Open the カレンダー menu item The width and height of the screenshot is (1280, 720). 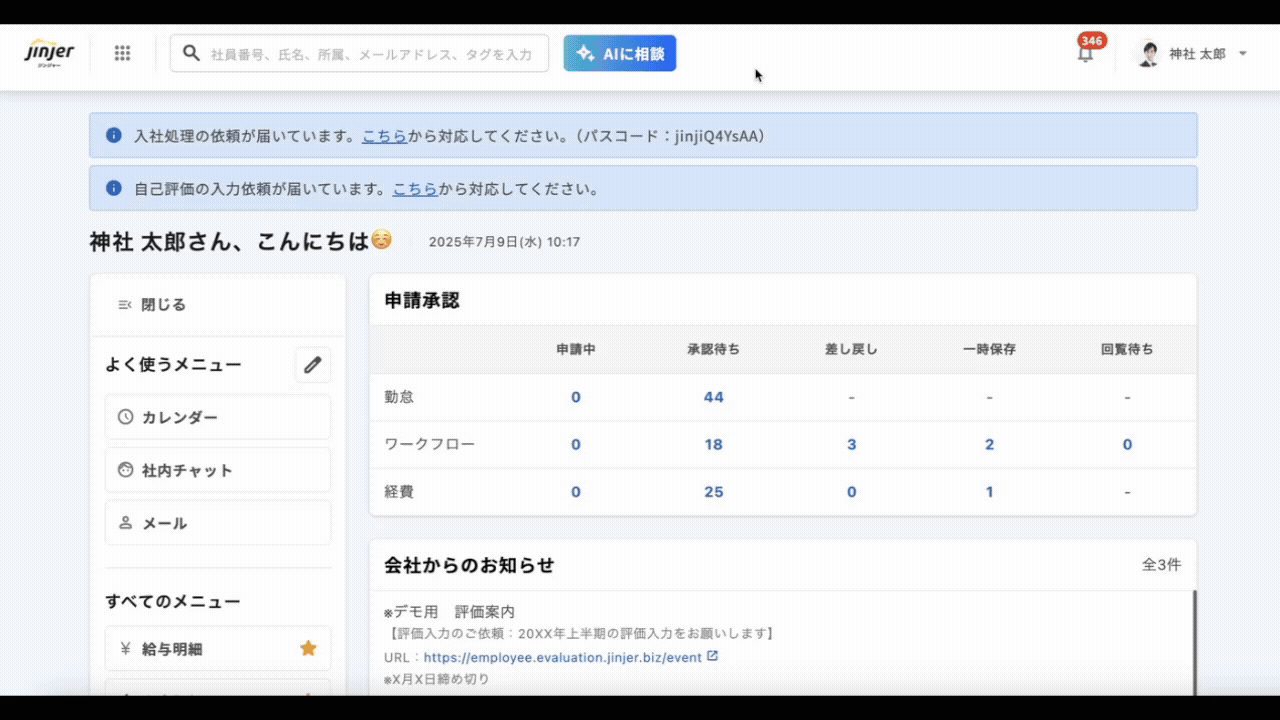coord(217,417)
